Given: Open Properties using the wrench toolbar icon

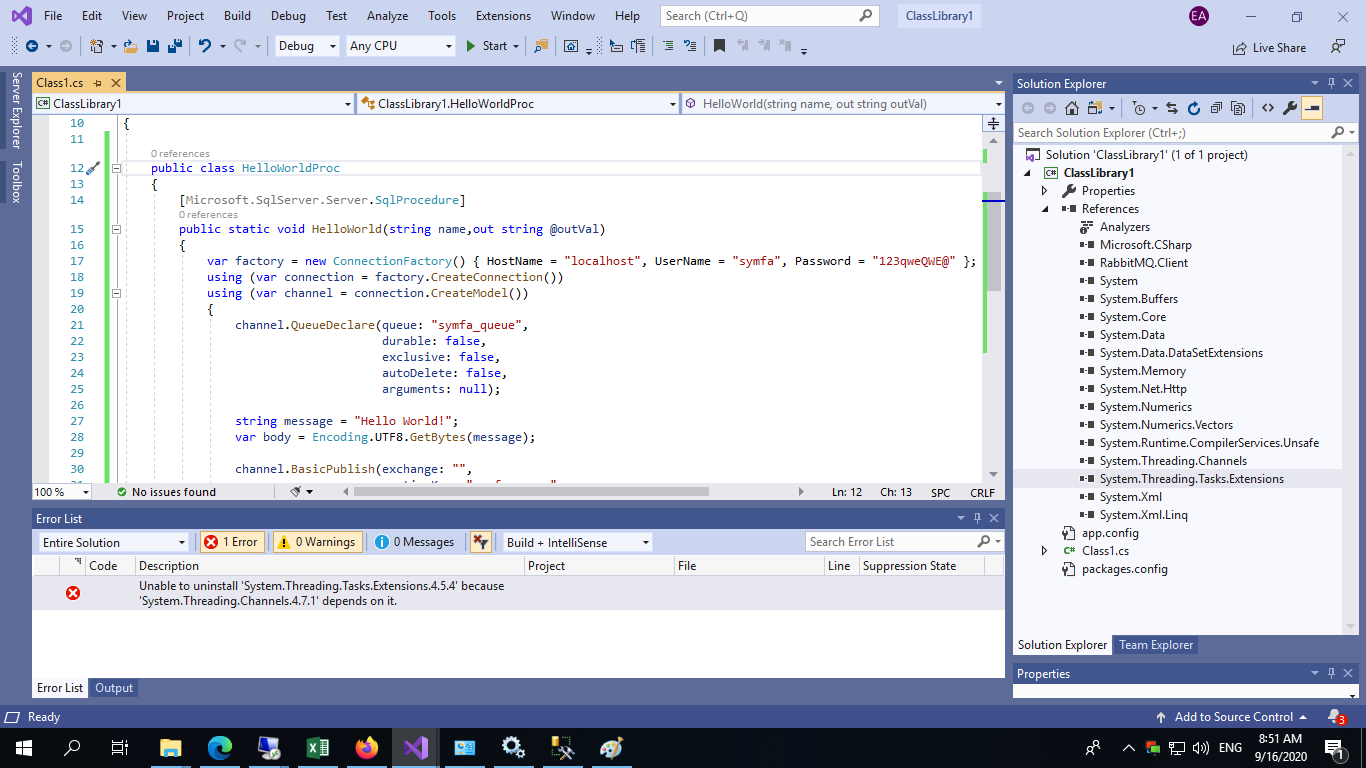Looking at the screenshot, I should [x=1289, y=108].
